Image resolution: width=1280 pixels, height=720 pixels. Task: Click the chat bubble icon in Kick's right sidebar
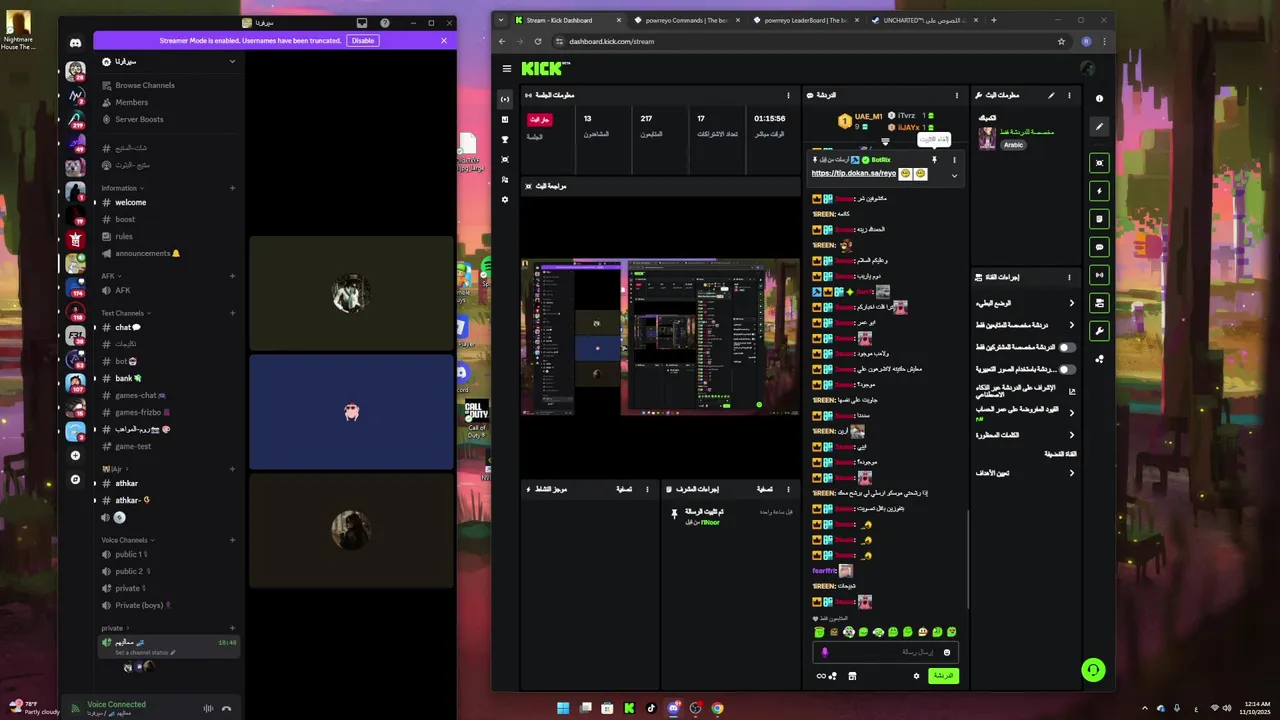1099,247
